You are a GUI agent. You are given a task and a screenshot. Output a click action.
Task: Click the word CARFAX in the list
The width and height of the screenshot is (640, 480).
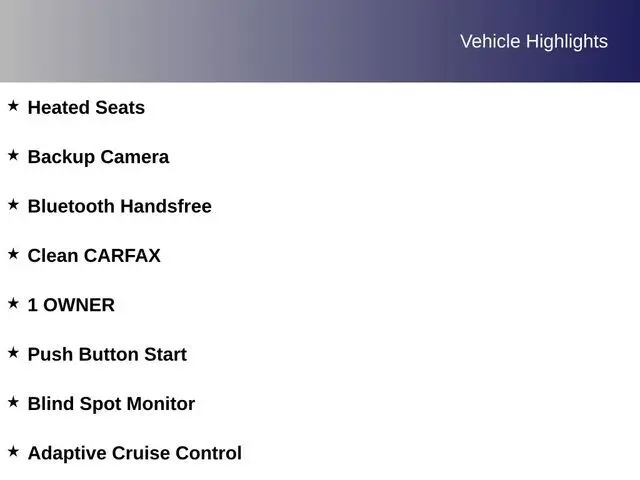point(122,256)
